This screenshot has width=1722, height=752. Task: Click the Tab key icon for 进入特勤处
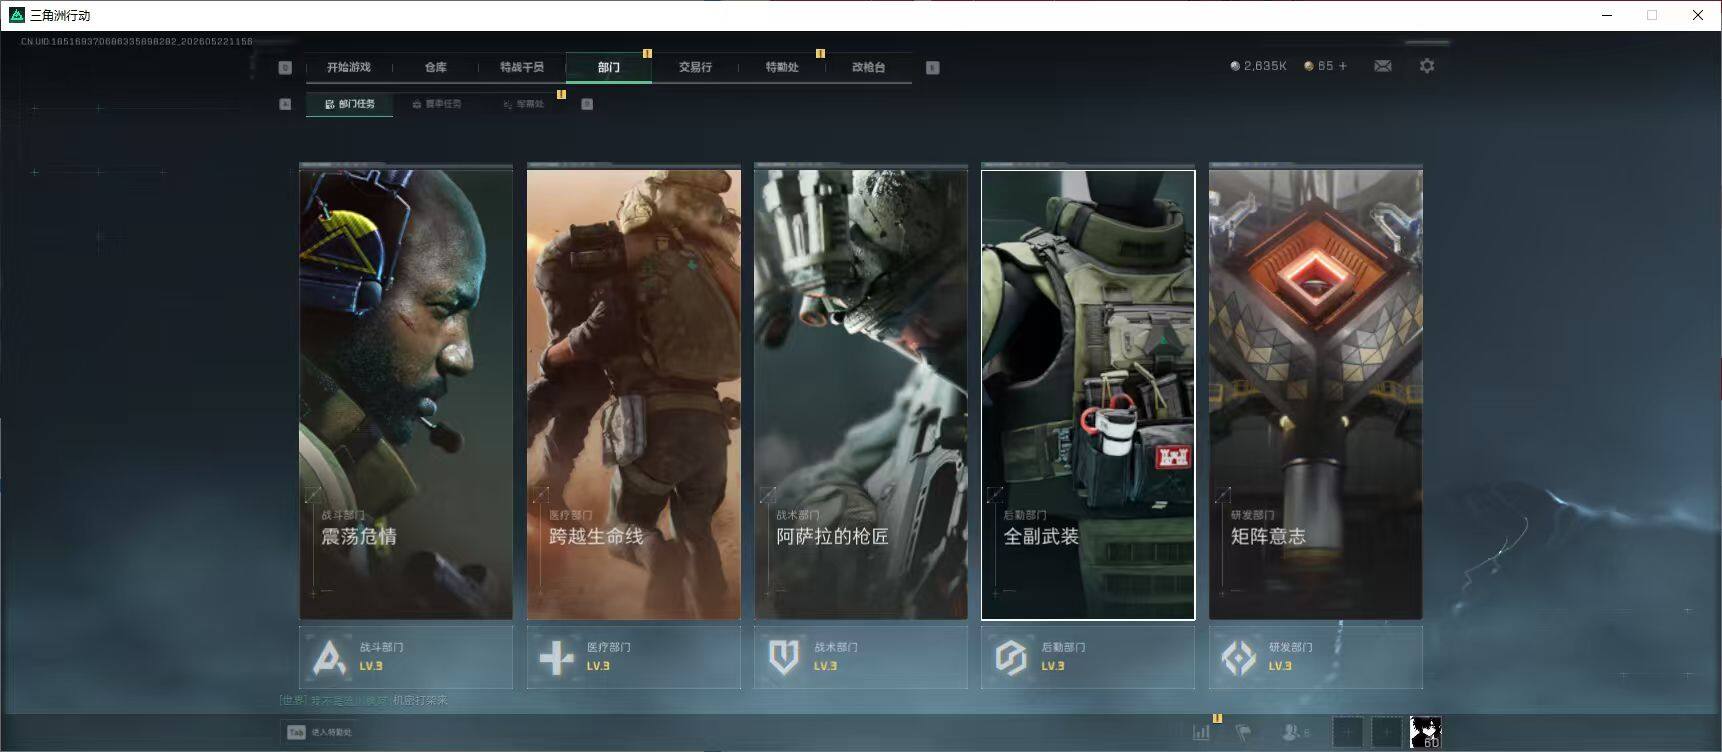click(296, 732)
